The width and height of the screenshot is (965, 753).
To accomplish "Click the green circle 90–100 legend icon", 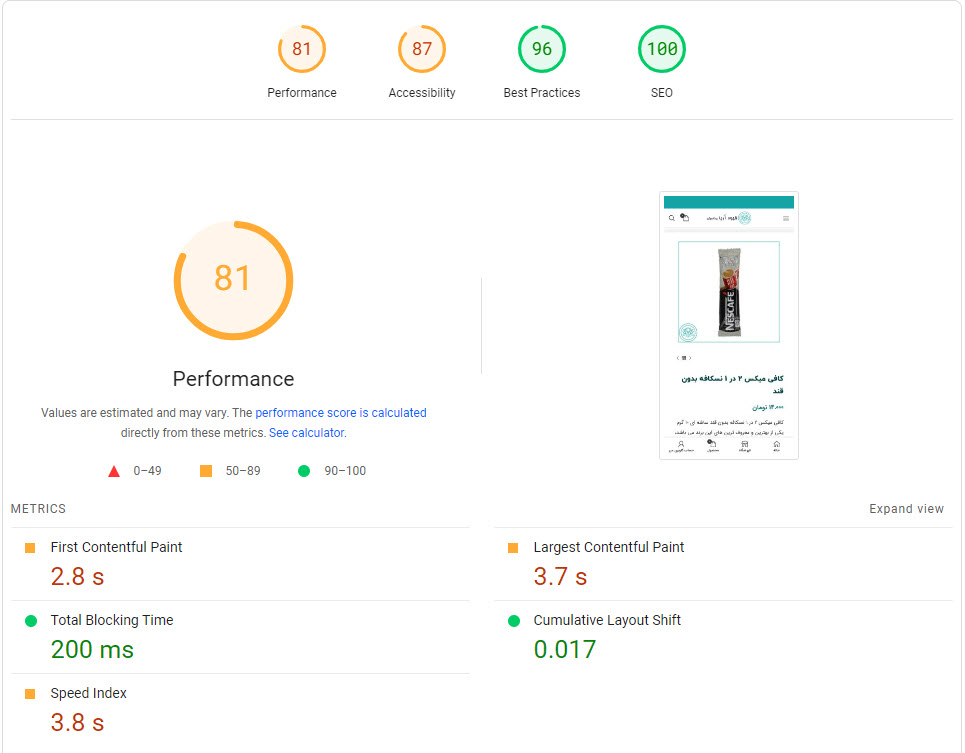I will tap(304, 471).
